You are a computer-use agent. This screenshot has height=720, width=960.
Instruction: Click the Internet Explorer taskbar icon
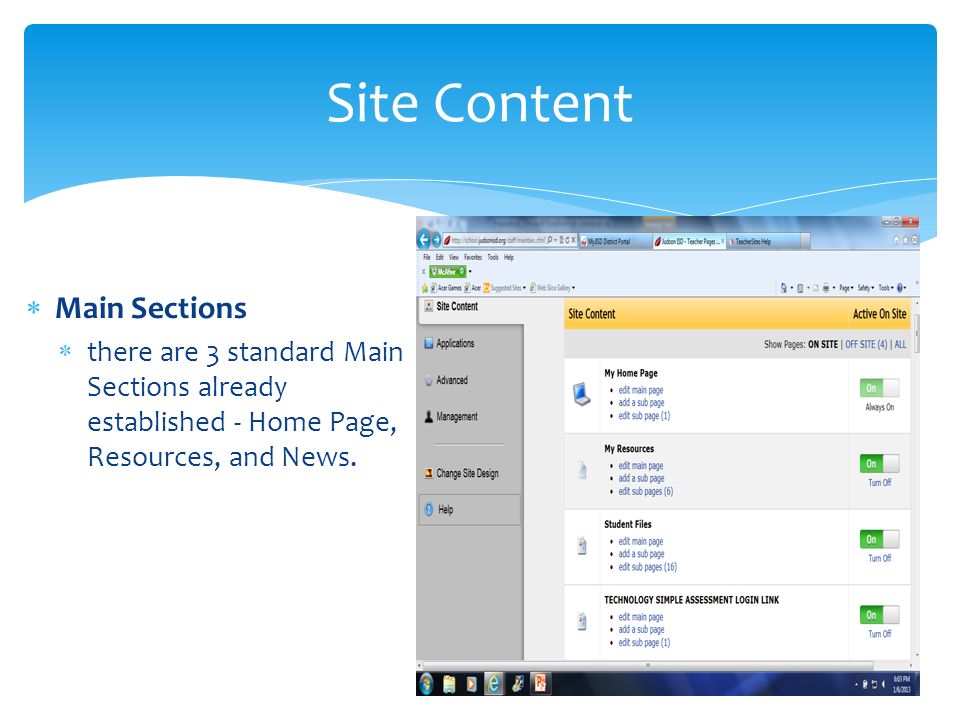click(x=493, y=683)
